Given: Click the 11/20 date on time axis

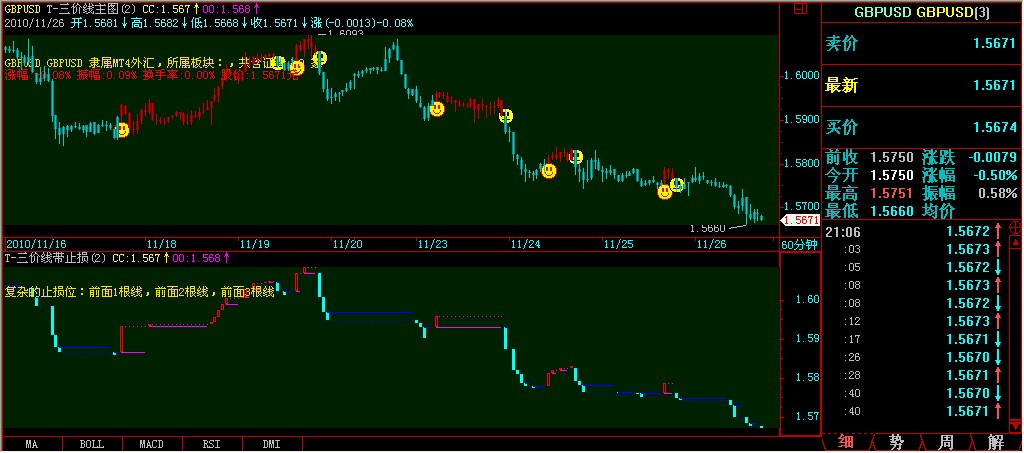Looking at the screenshot, I should click(x=347, y=244).
